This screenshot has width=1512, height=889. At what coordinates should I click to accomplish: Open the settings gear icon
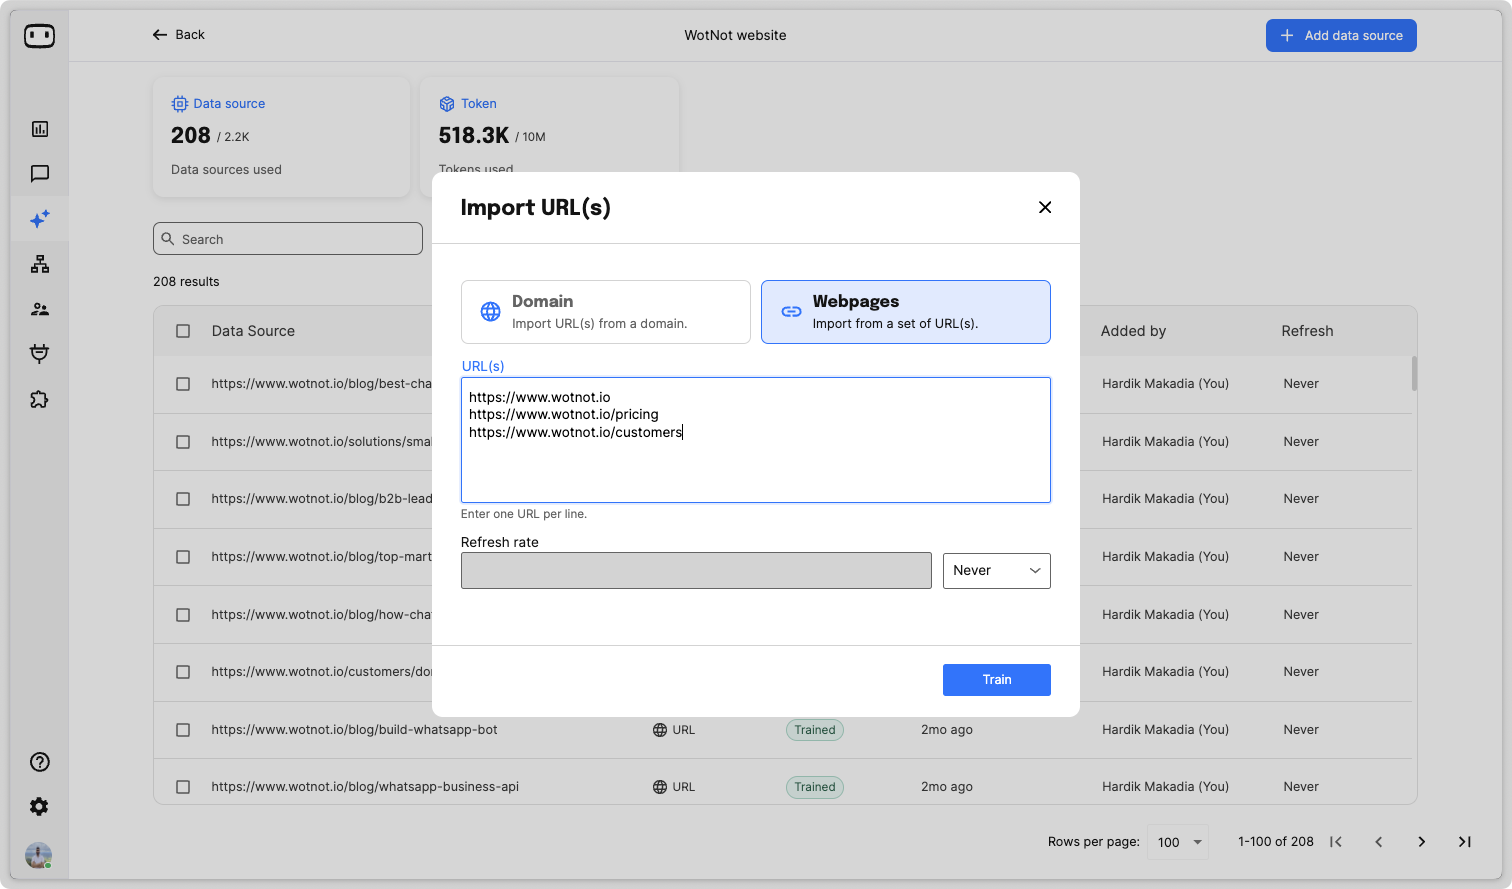40,807
